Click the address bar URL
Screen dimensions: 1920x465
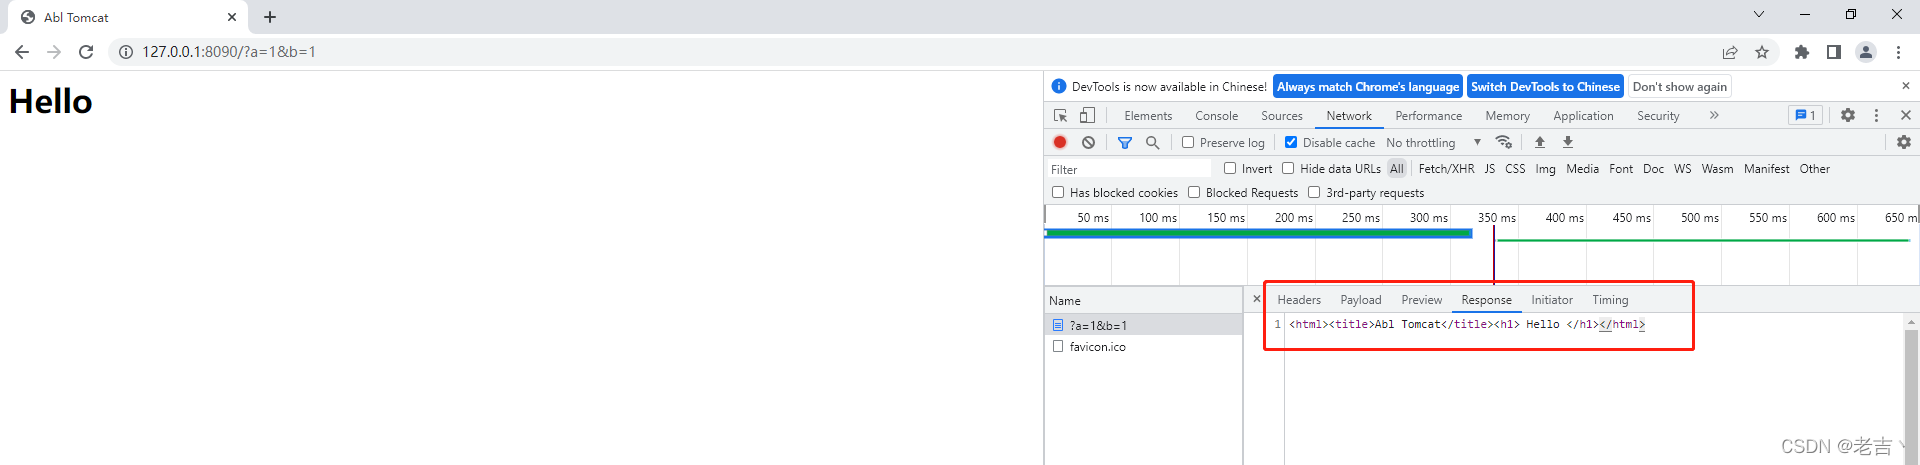(229, 52)
